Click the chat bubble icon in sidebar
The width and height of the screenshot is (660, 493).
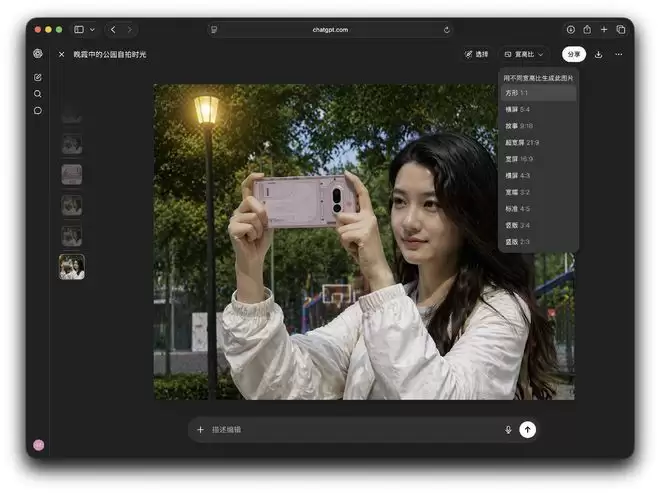pyautogui.click(x=38, y=110)
